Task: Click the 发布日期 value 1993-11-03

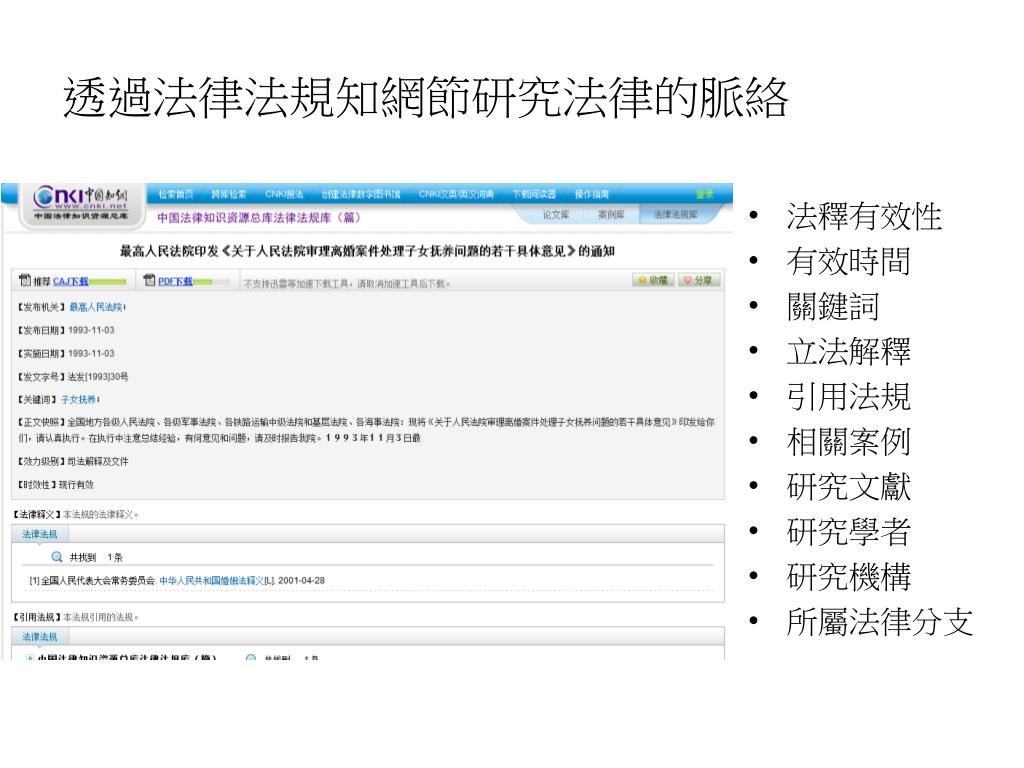Action: (91, 330)
